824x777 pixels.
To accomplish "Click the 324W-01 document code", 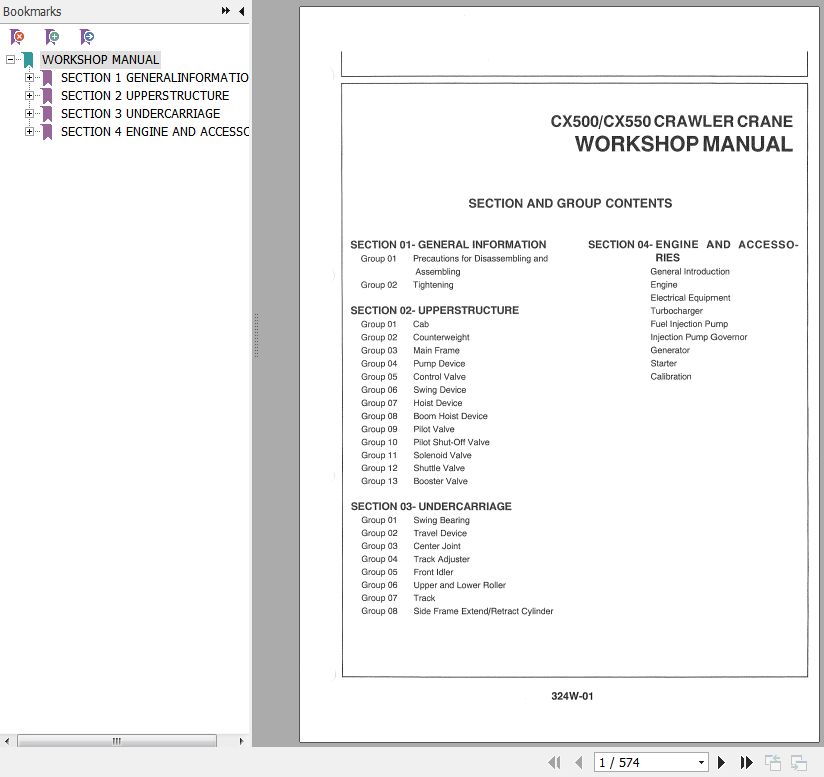I will (x=572, y=696).
